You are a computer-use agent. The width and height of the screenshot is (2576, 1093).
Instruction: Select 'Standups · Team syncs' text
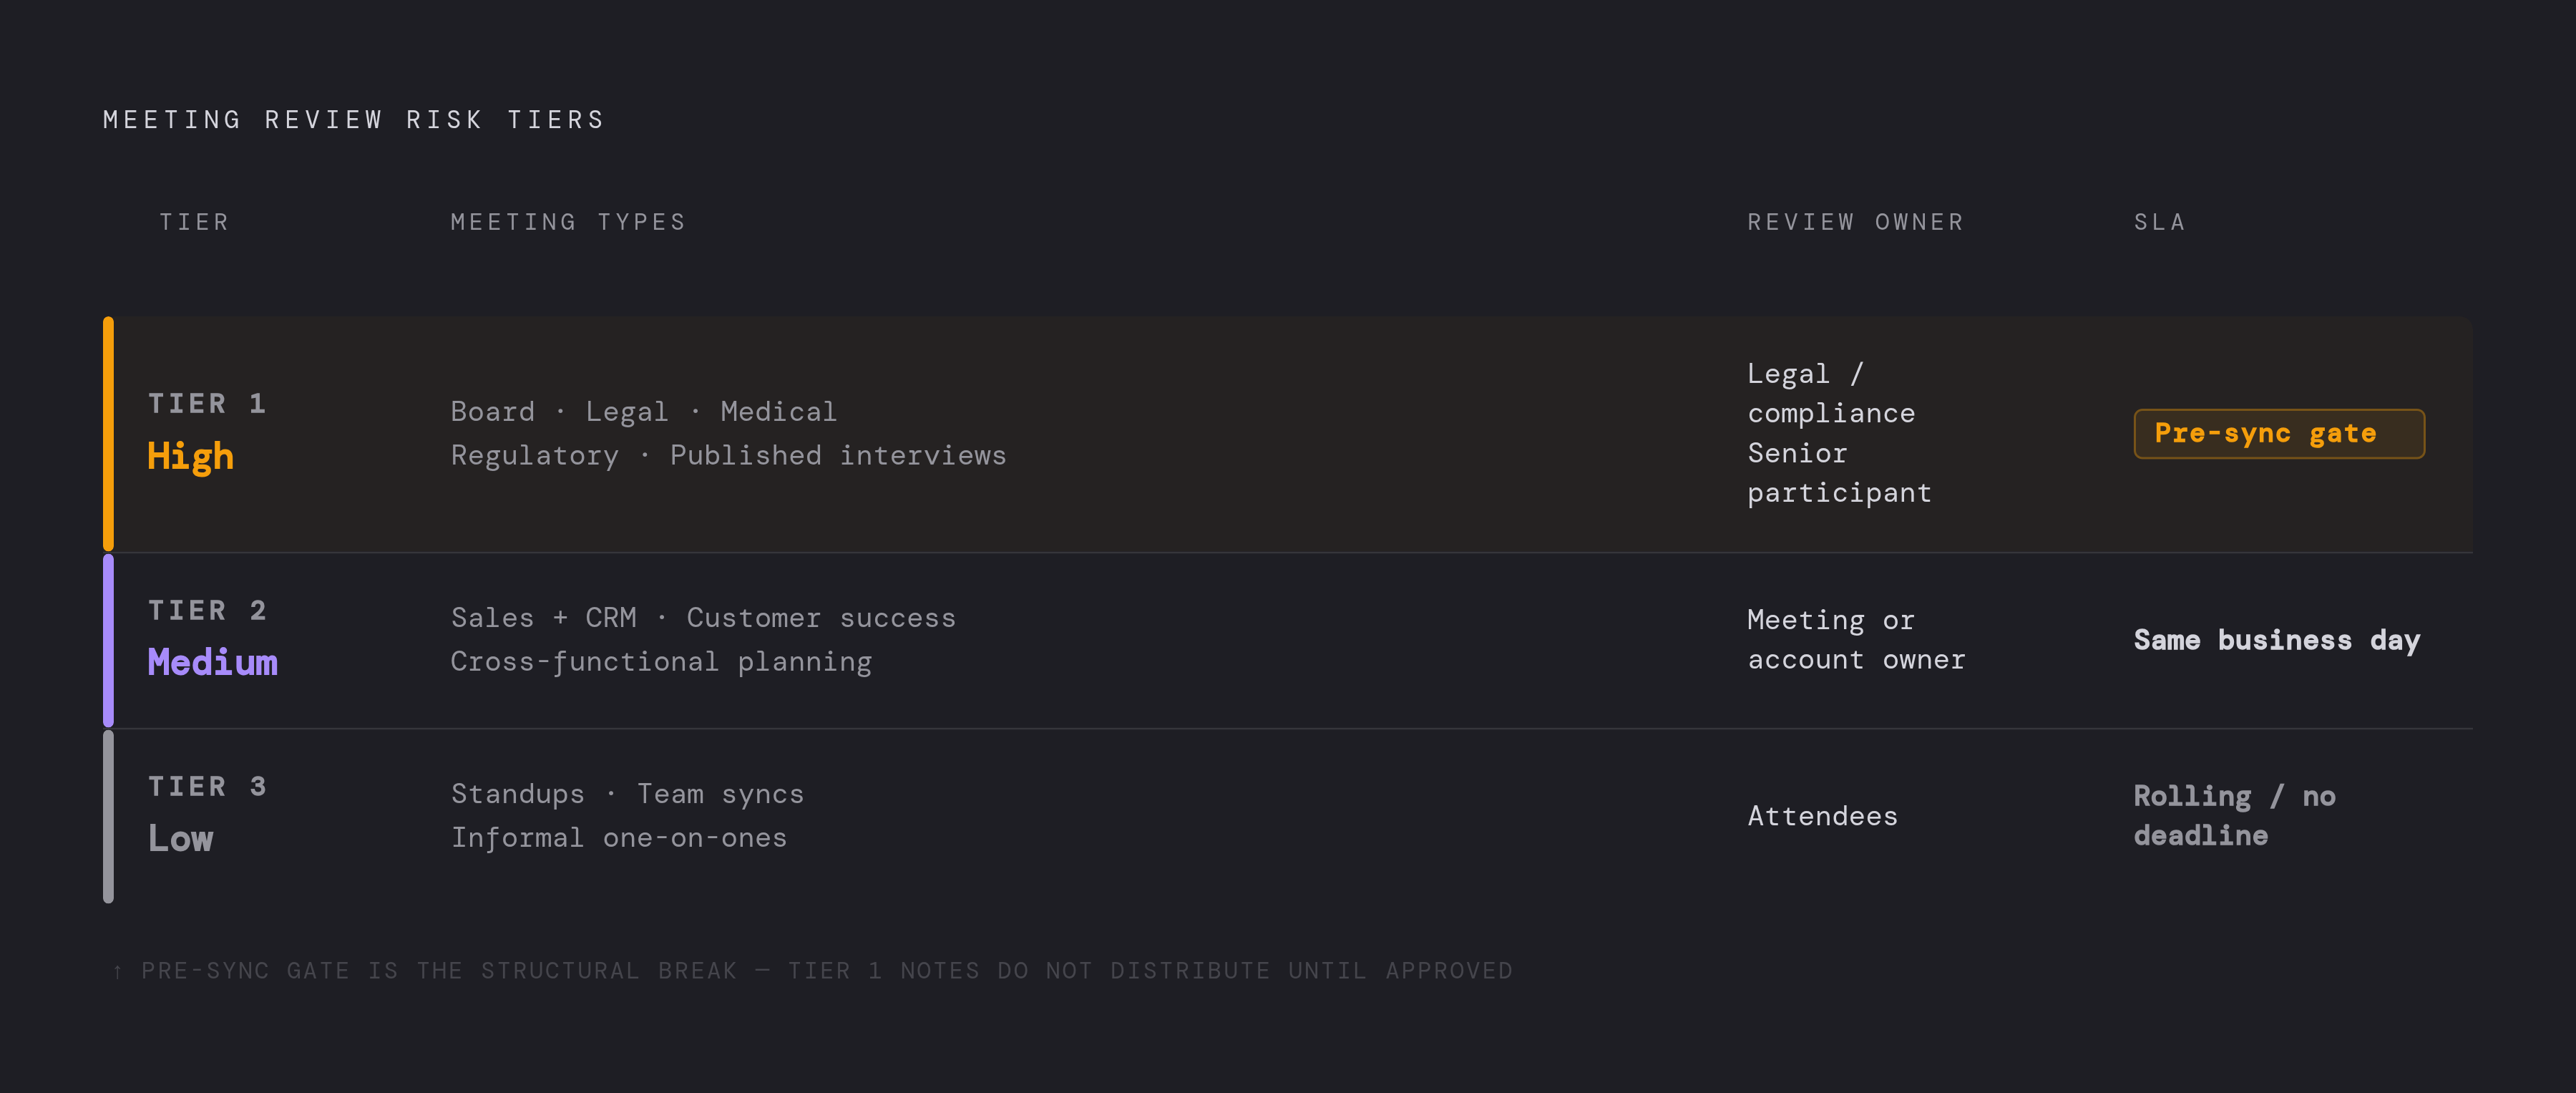pos(627,794)
